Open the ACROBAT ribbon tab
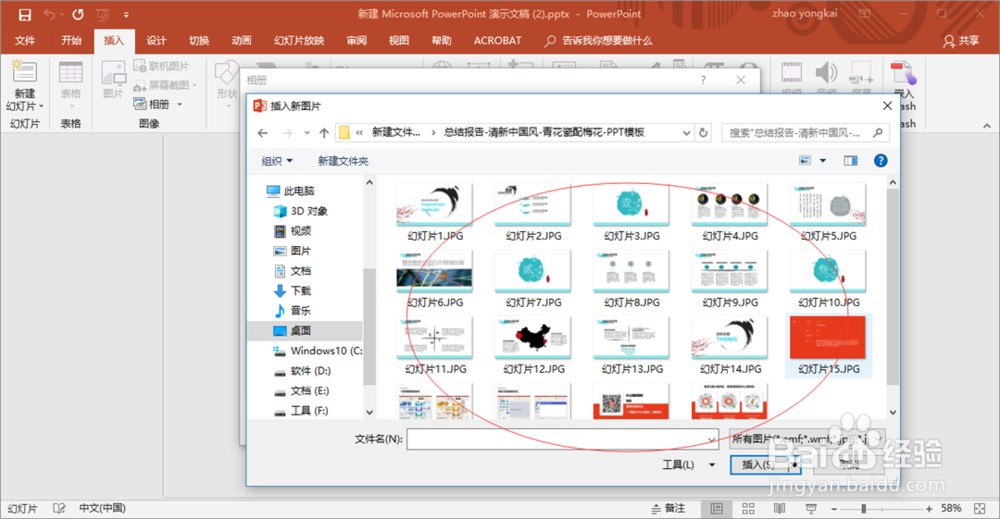 point(497,41)
